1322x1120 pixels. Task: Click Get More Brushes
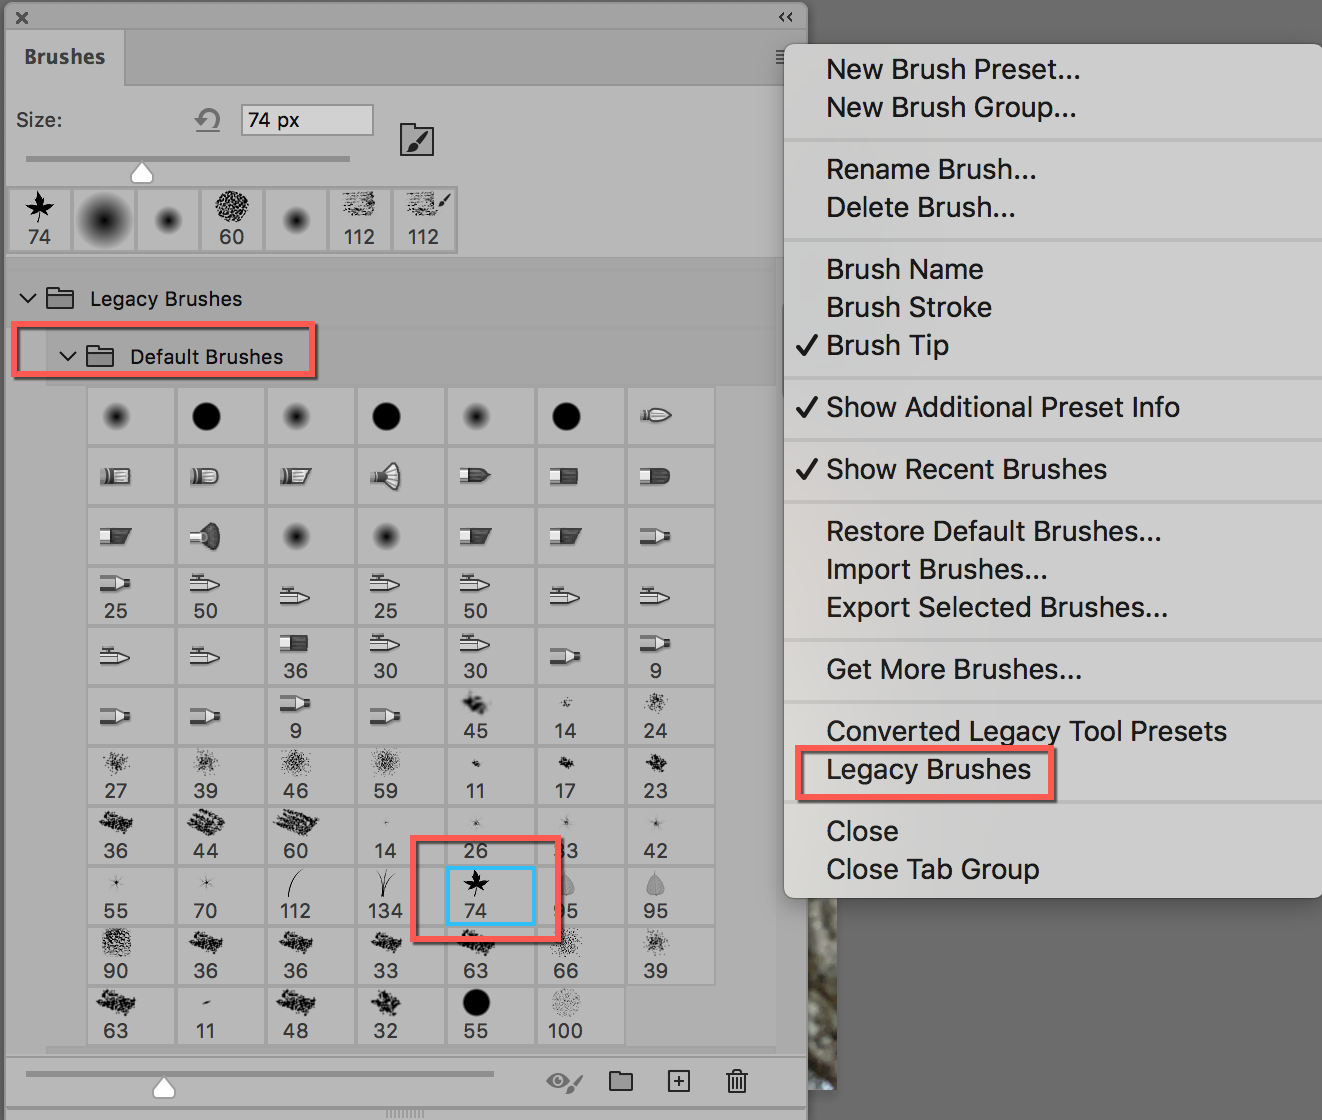tap(953, 669)
